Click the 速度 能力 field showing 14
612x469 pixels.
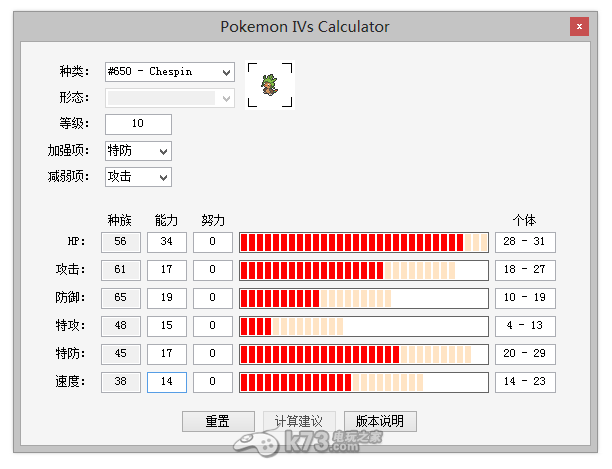[167, 382]
